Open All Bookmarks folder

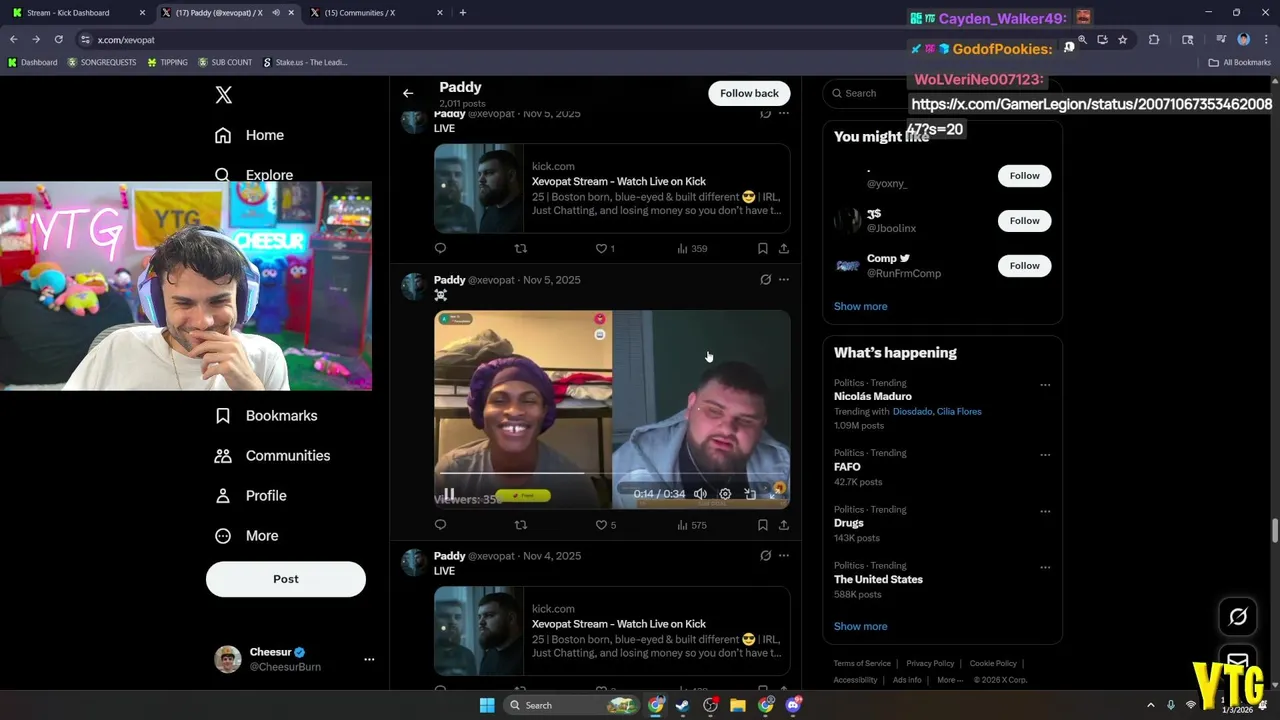click(1239, 62)
